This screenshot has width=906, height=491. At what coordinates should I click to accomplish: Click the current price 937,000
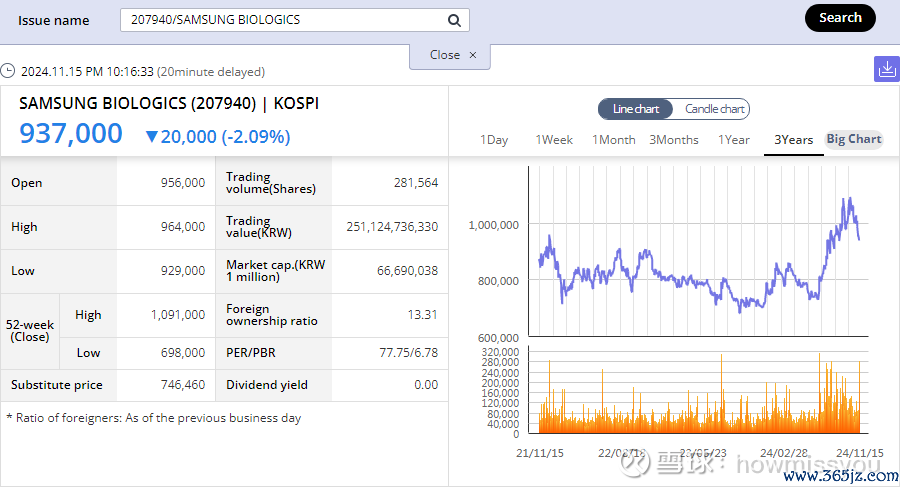70,133
